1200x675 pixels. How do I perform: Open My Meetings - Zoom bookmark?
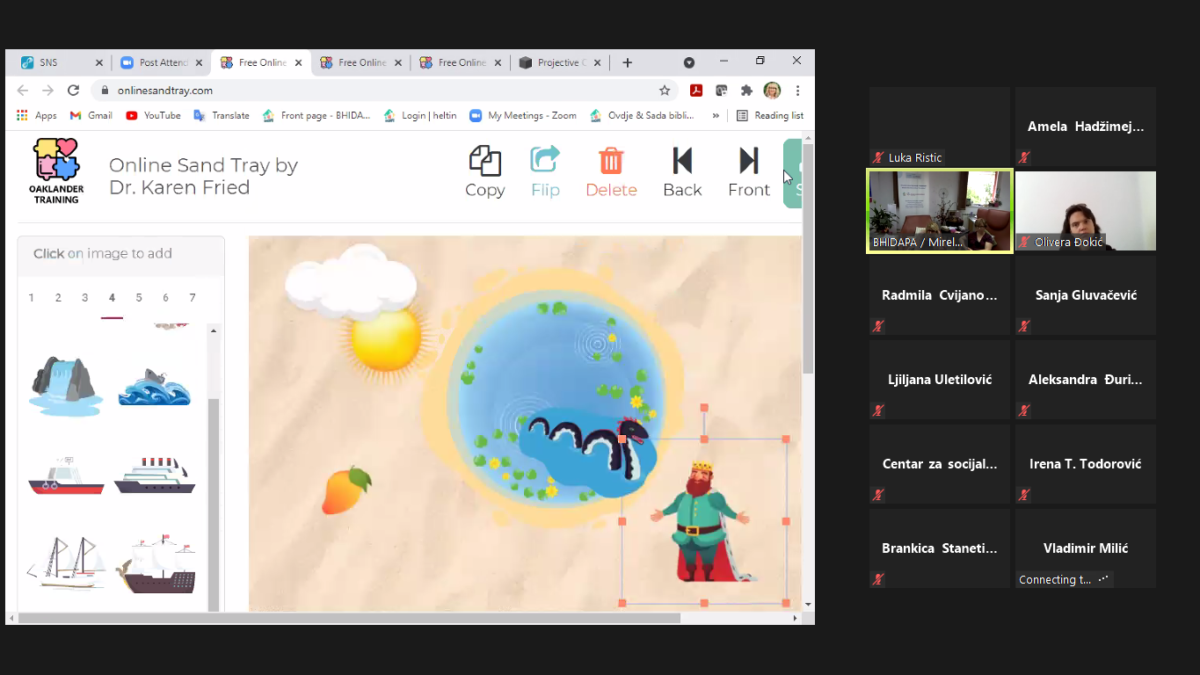[523, 115]
